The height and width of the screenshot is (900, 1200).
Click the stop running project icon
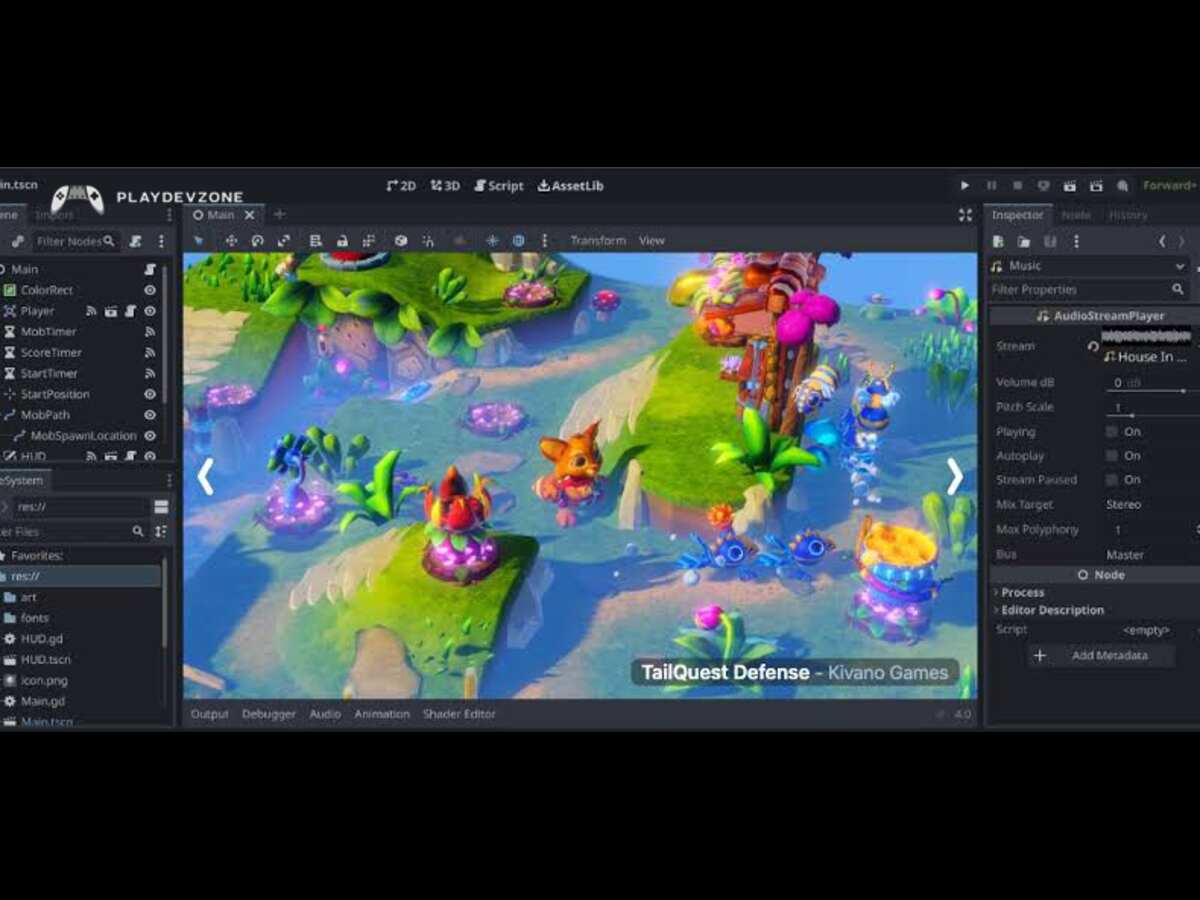[1017, 186]
